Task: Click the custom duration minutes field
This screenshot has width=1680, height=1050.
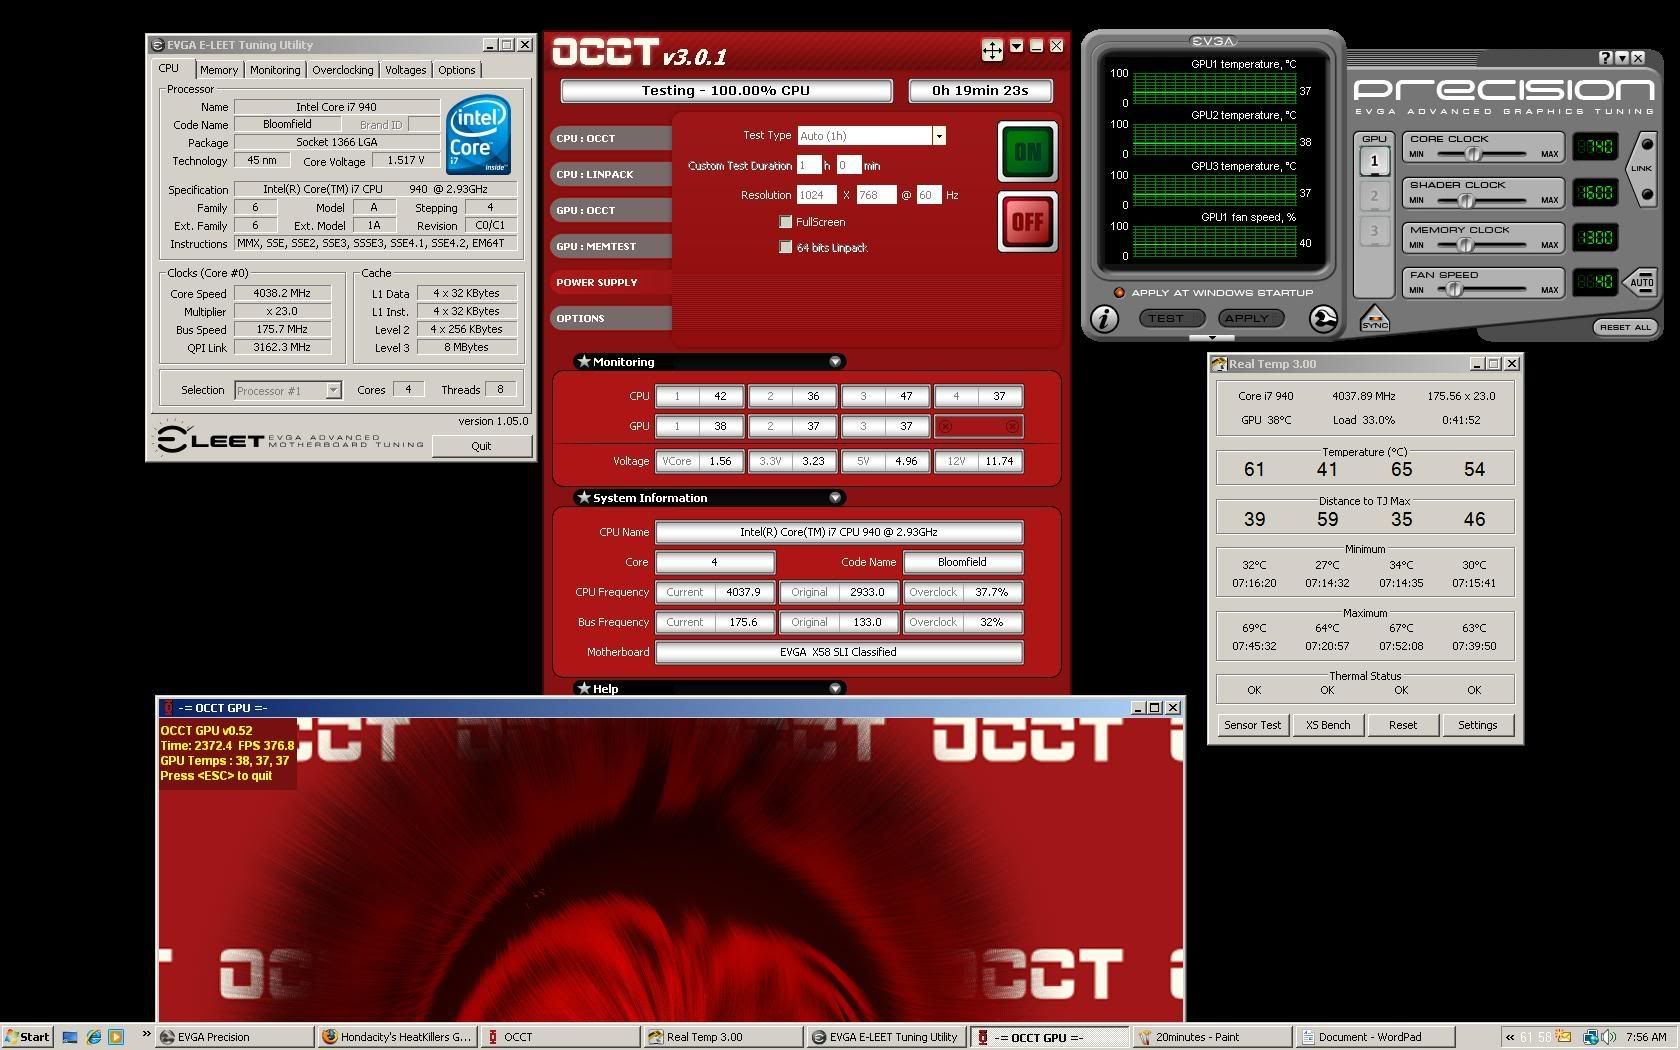Action: [848, 165]
